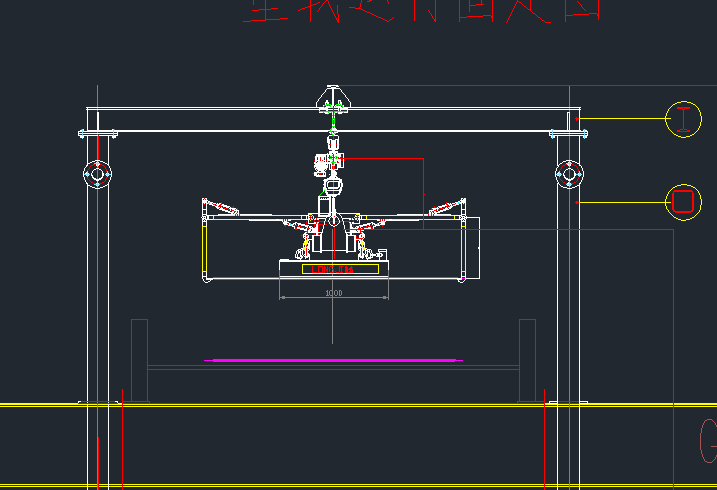This screenshot has width=717, height=490.
Task: Select the circular flange on the right column
Action: point(569,174)
